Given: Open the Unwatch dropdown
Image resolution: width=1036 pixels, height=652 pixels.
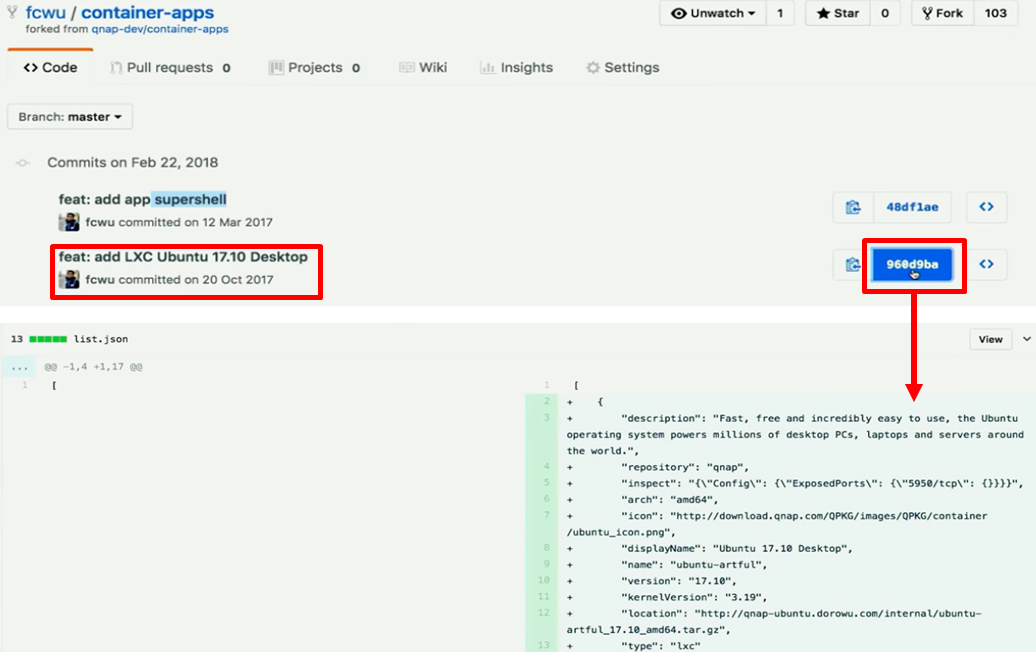Looking at the screenshot, I should pyautogui.click(x=713, y=13).
